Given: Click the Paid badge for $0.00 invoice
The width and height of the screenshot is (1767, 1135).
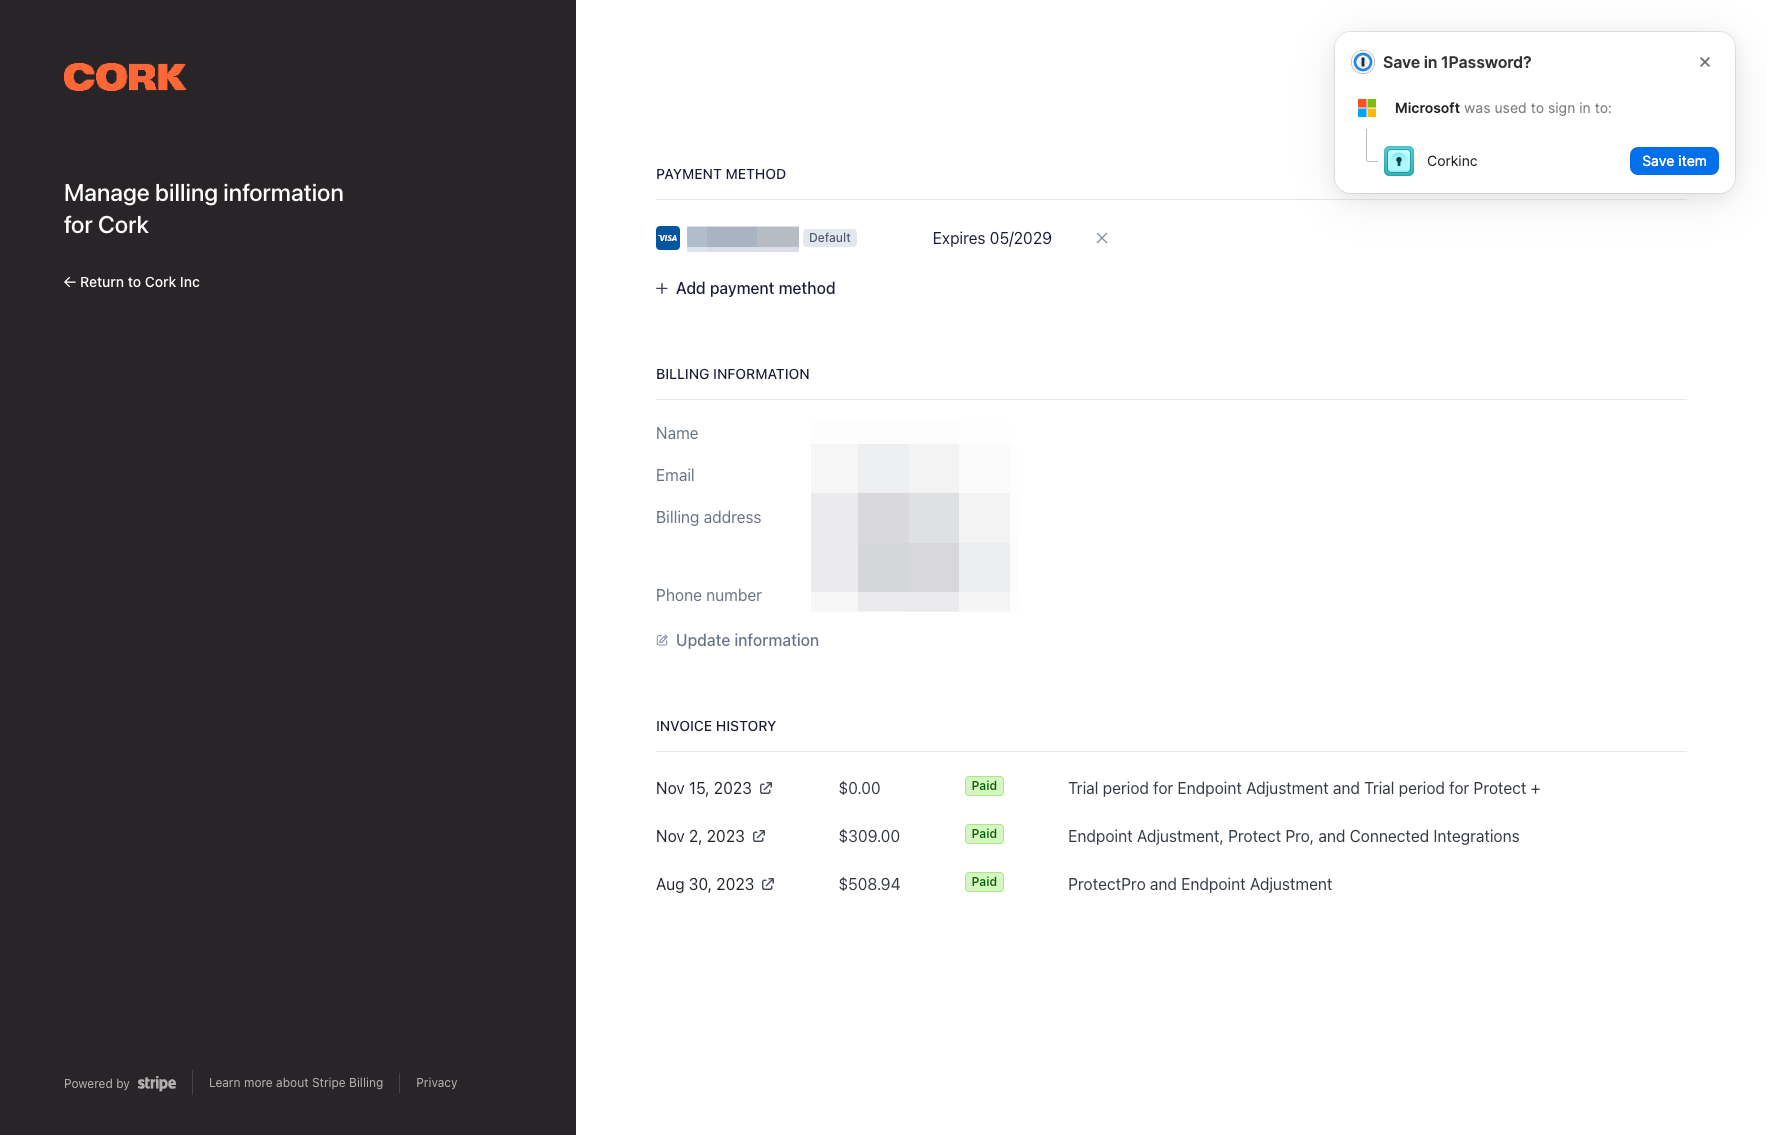Looking at the screenshot, I should [984, 786].
